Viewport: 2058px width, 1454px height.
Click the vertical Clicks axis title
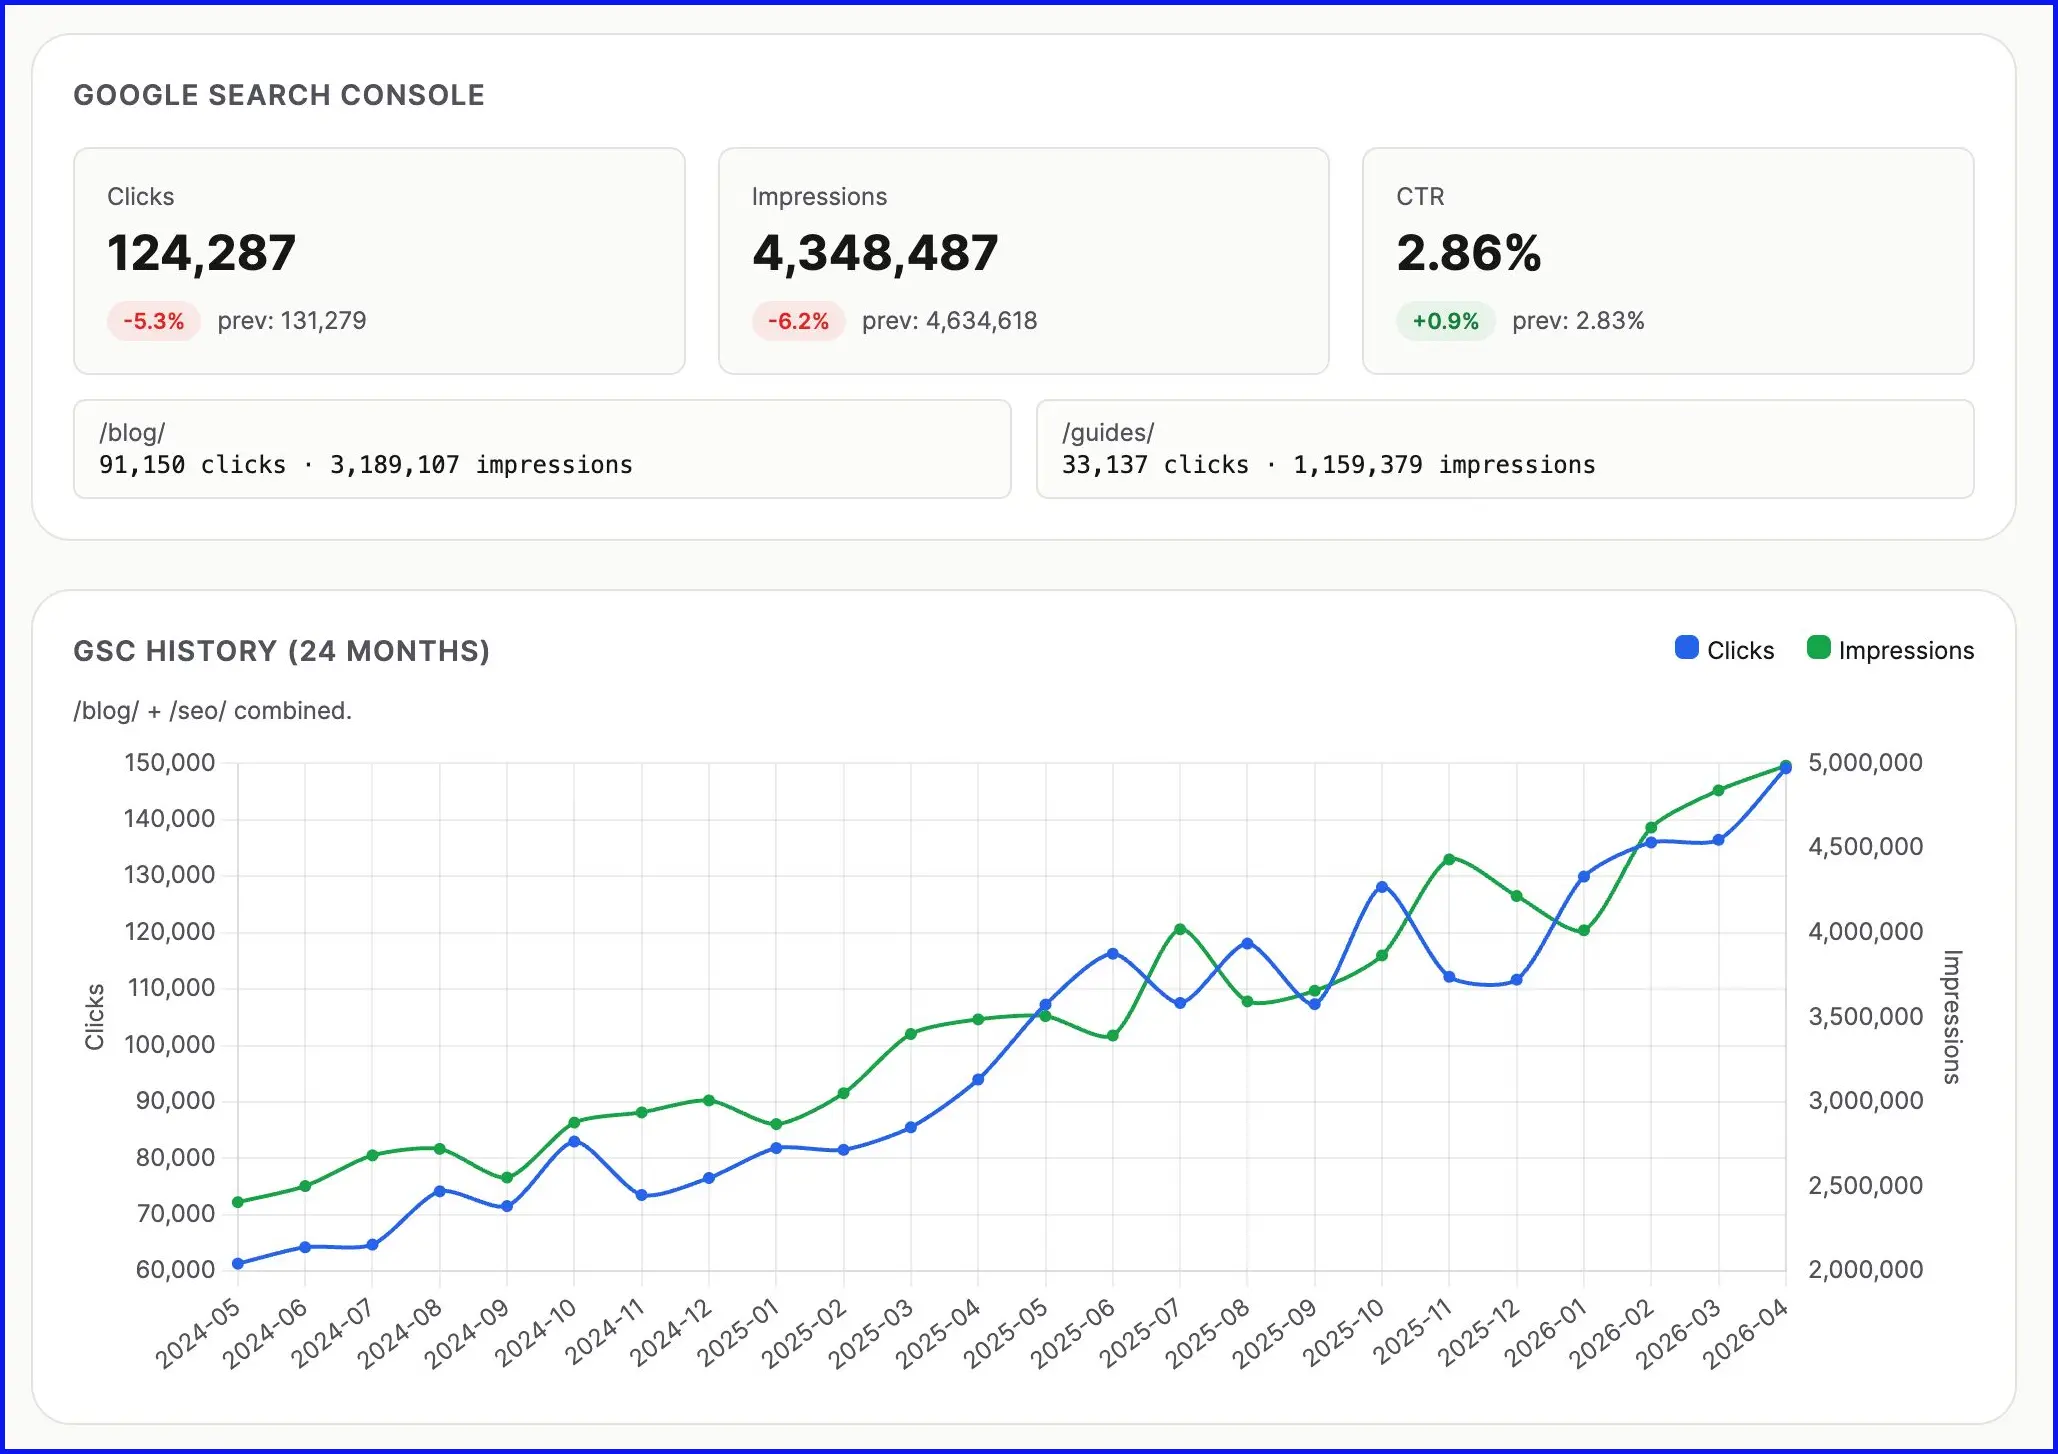(95, 1016)
